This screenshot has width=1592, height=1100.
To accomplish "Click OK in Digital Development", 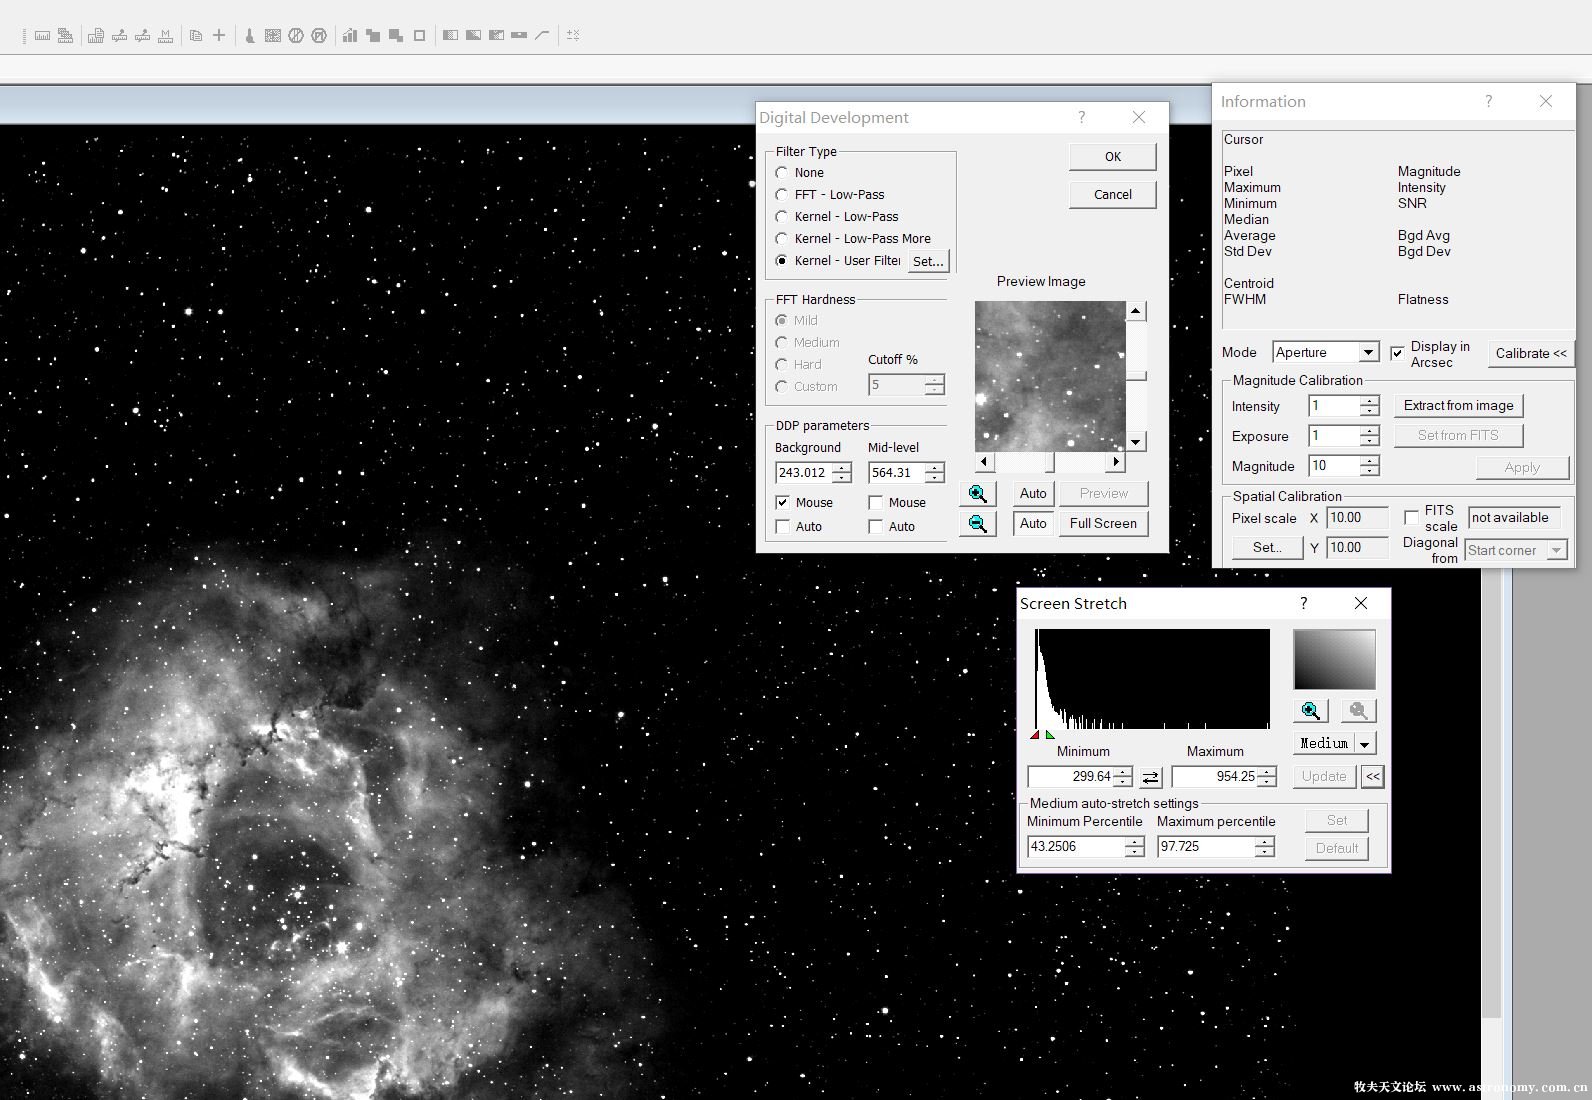I will 1113,157.
